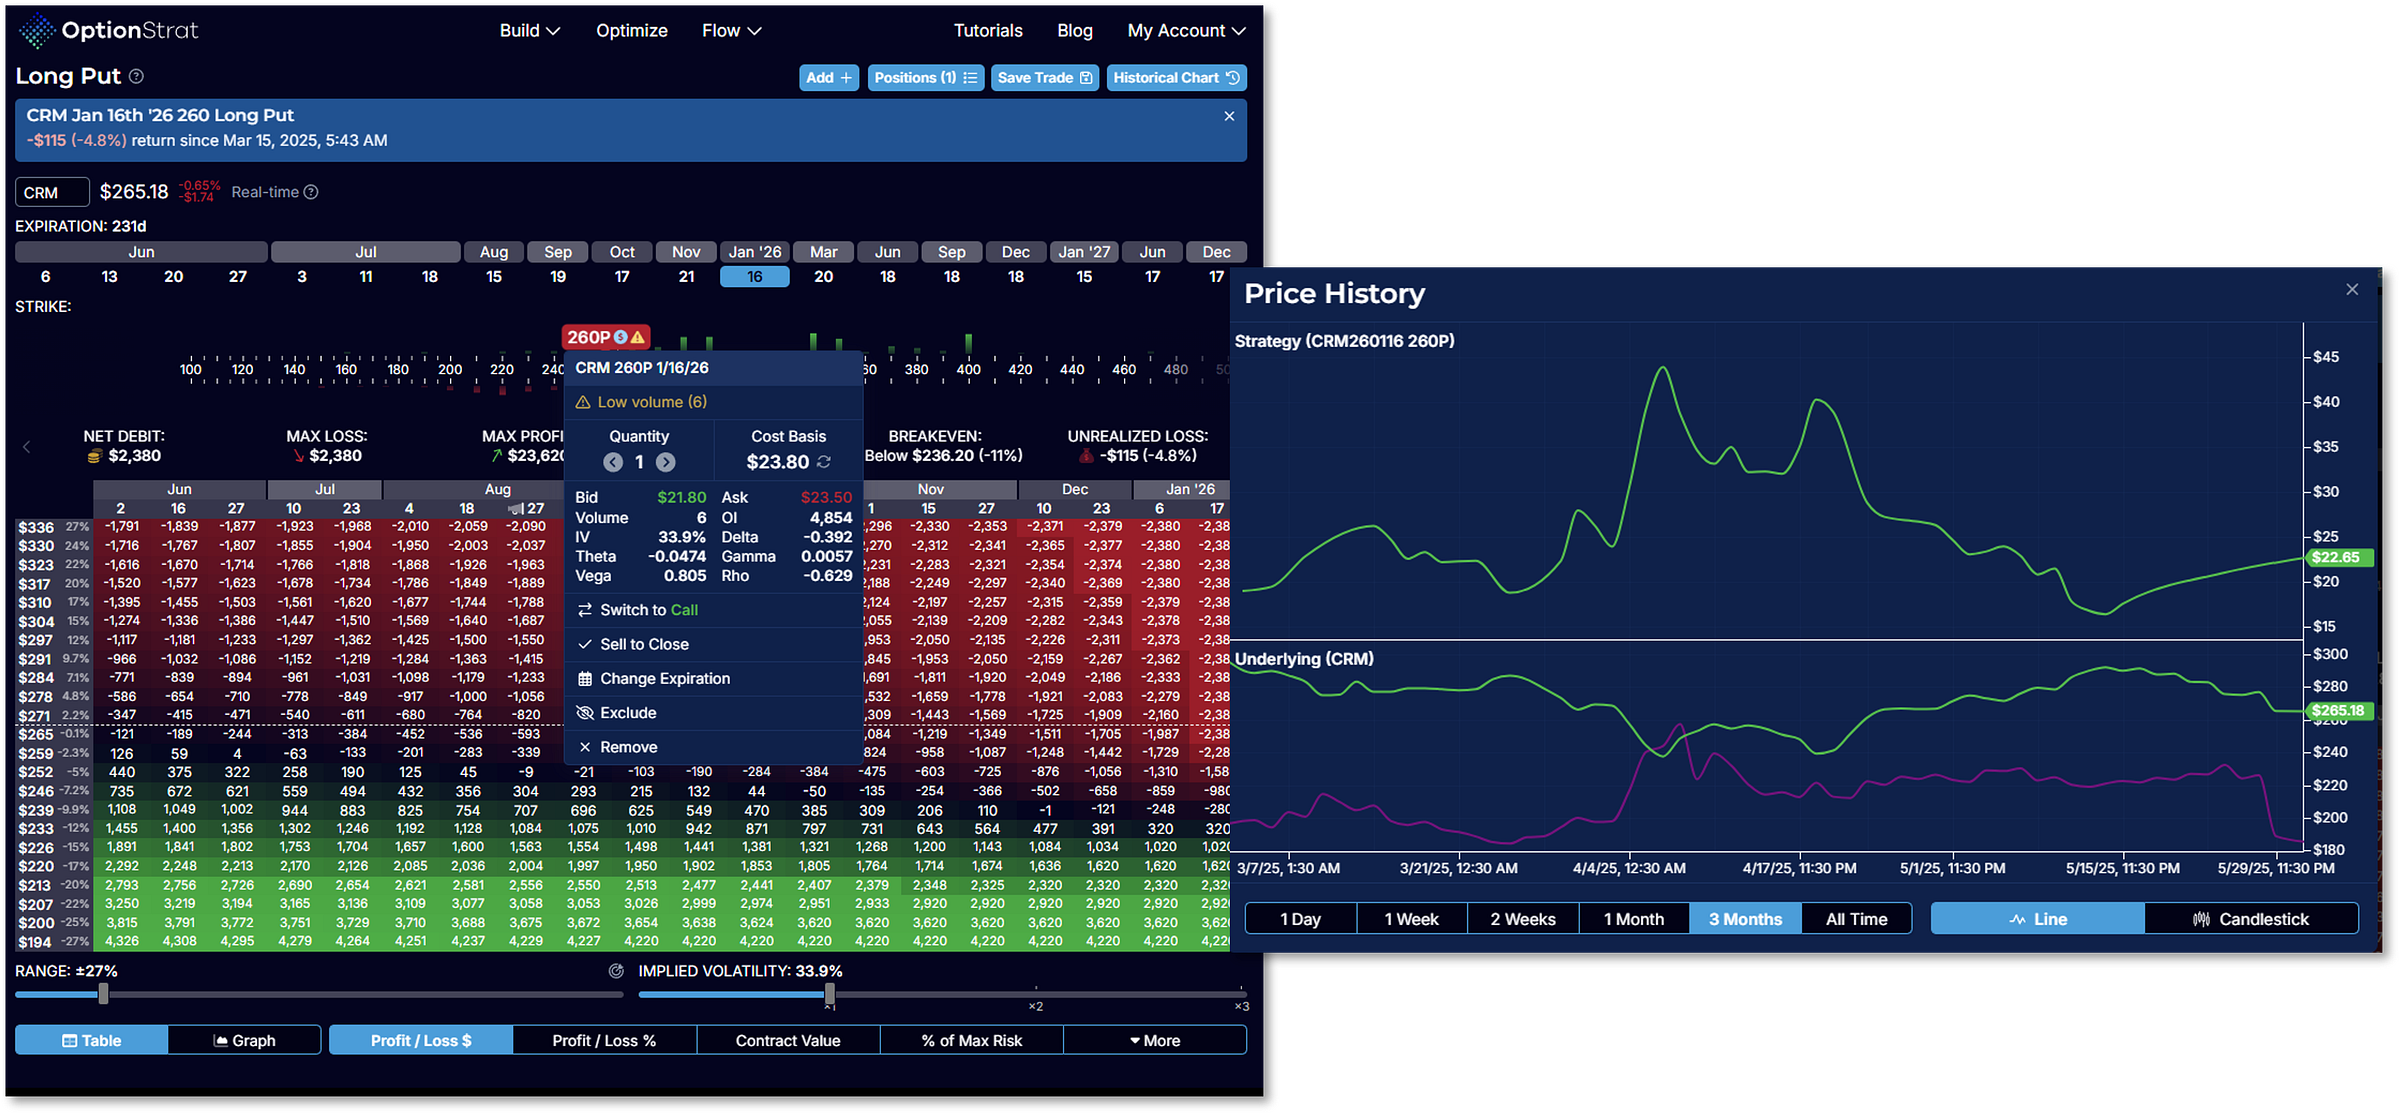Image resolution: width=2400 pixels, height=1114 pixels.
Task: Select the Mar 20 expiration date
Action: click(x=823, y=277)
